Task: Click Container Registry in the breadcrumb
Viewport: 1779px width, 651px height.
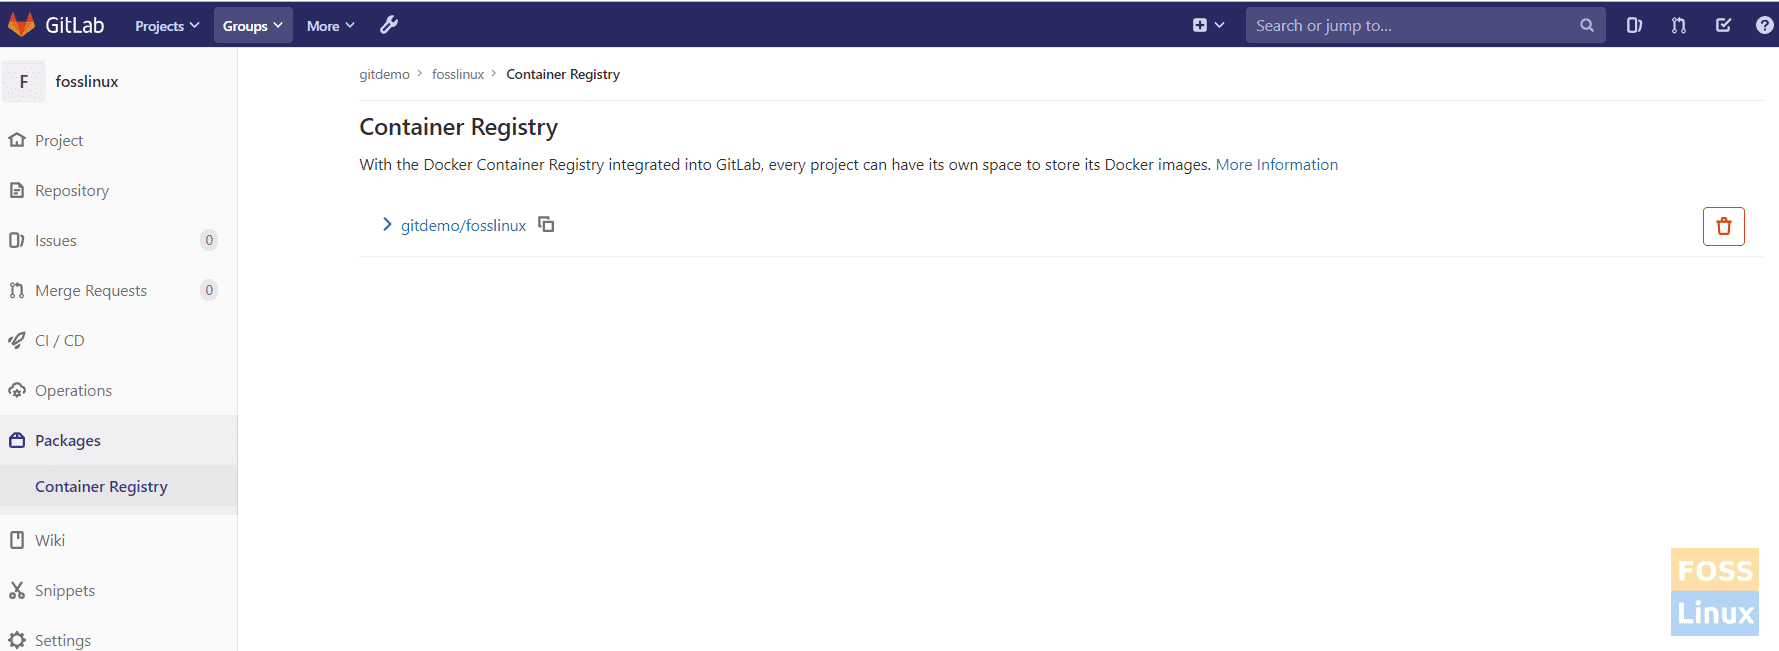Action: (x=563, y=74)
